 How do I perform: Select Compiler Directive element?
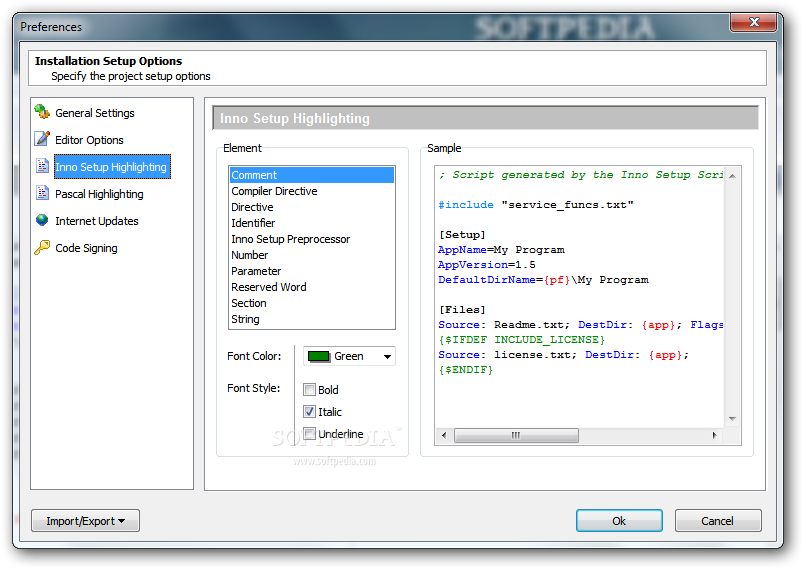coord(312,191)
